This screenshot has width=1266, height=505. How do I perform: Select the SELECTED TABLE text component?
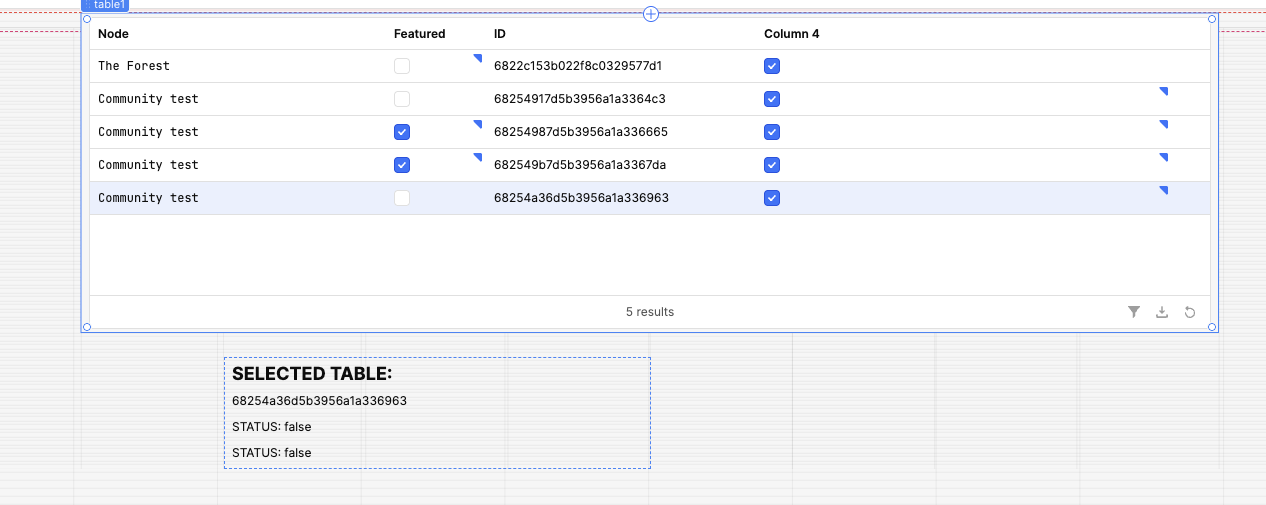[x=437, y=413]
